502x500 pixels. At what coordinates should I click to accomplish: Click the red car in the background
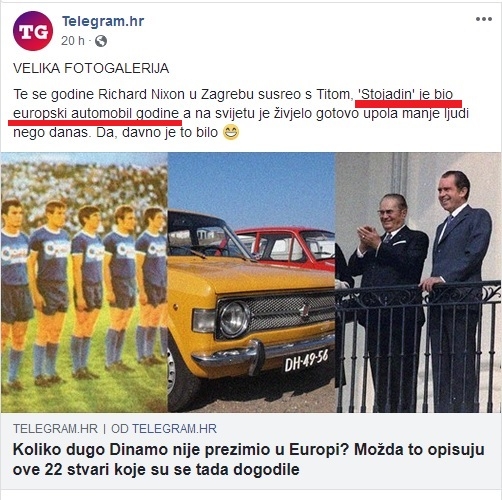289,247
